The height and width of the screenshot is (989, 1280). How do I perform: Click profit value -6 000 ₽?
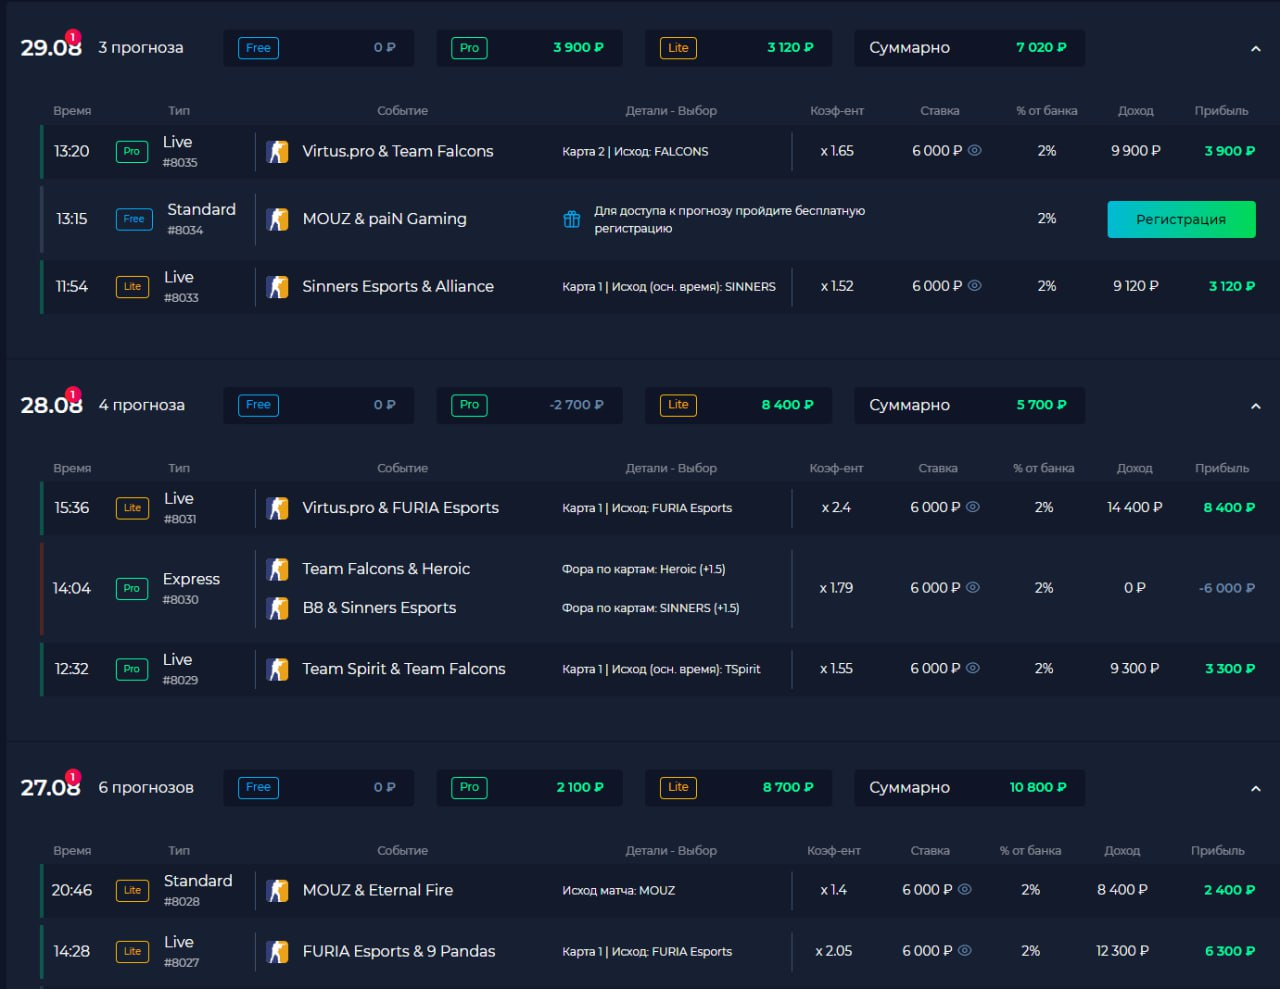coord(1227,588)
